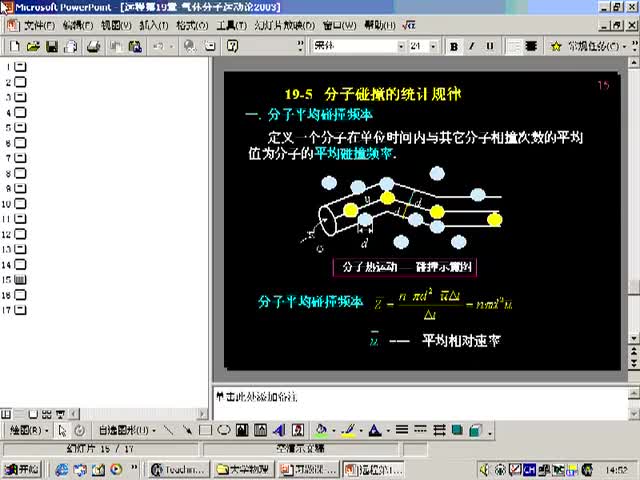Switch to Slide Sorter view icon

click(47, 414)
